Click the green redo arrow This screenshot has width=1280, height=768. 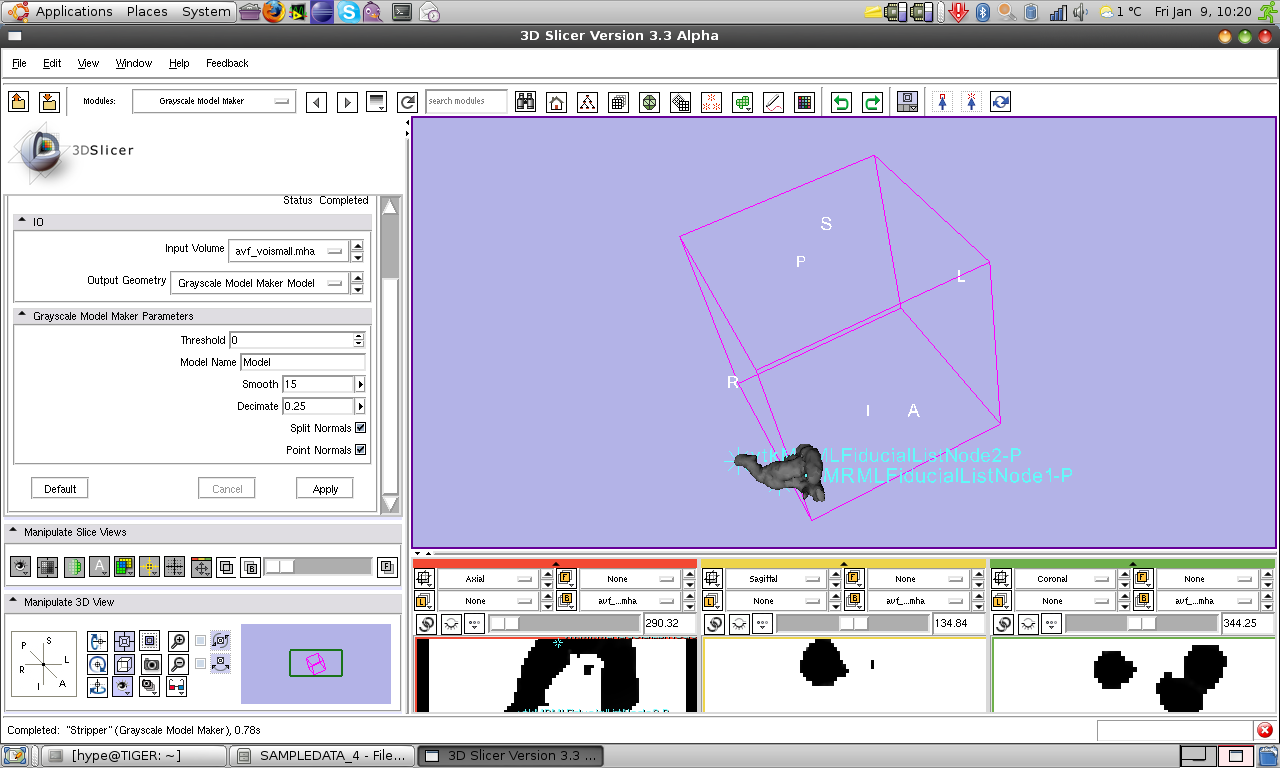(x=873, y=102)
